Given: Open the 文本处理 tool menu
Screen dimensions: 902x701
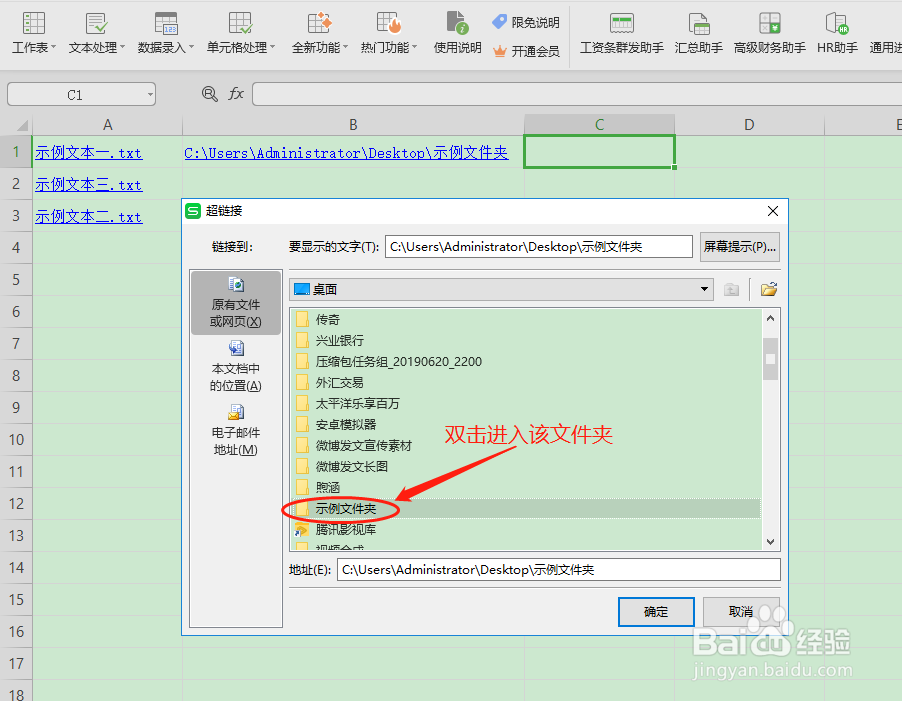Looking at the screenshot, I should point(97,33).
